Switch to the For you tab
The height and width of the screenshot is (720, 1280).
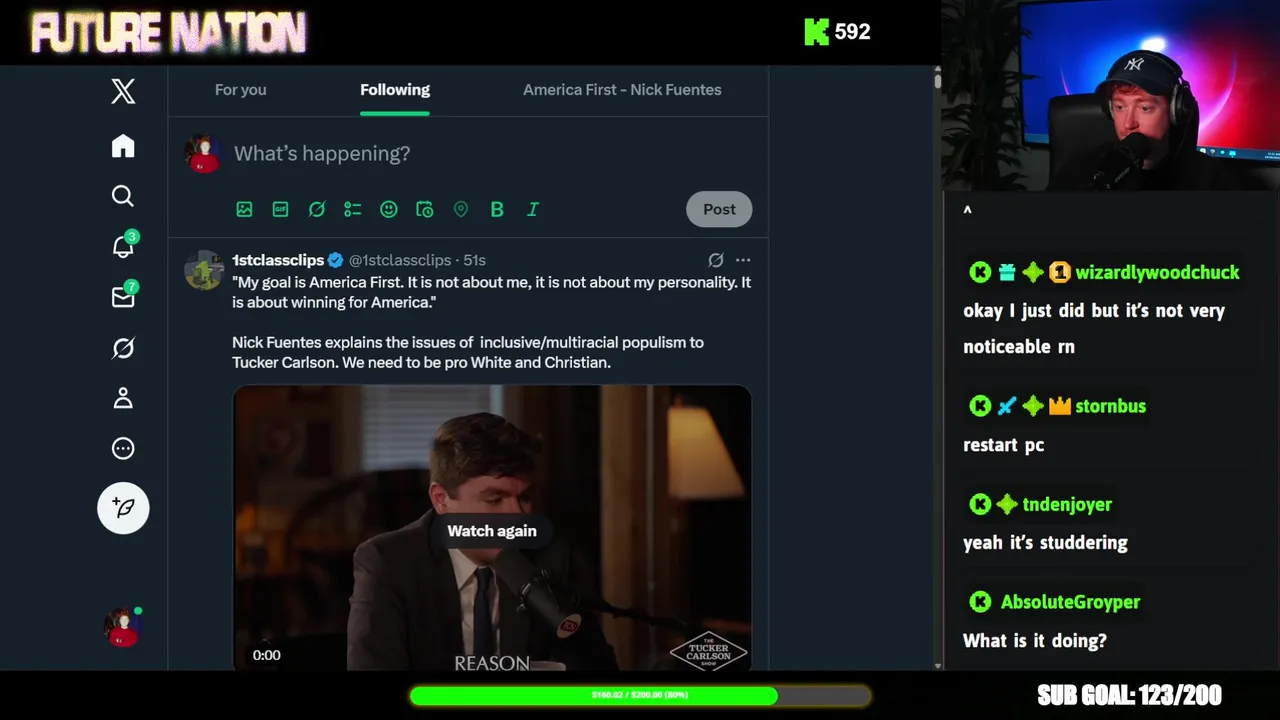[240, 90]
